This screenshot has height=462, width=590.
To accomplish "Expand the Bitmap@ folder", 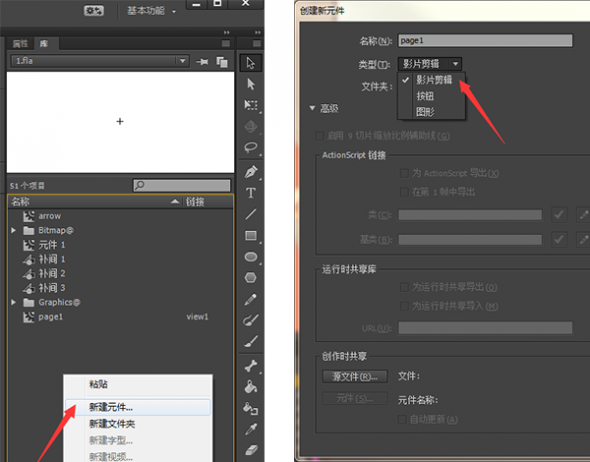I will point(14,230).
